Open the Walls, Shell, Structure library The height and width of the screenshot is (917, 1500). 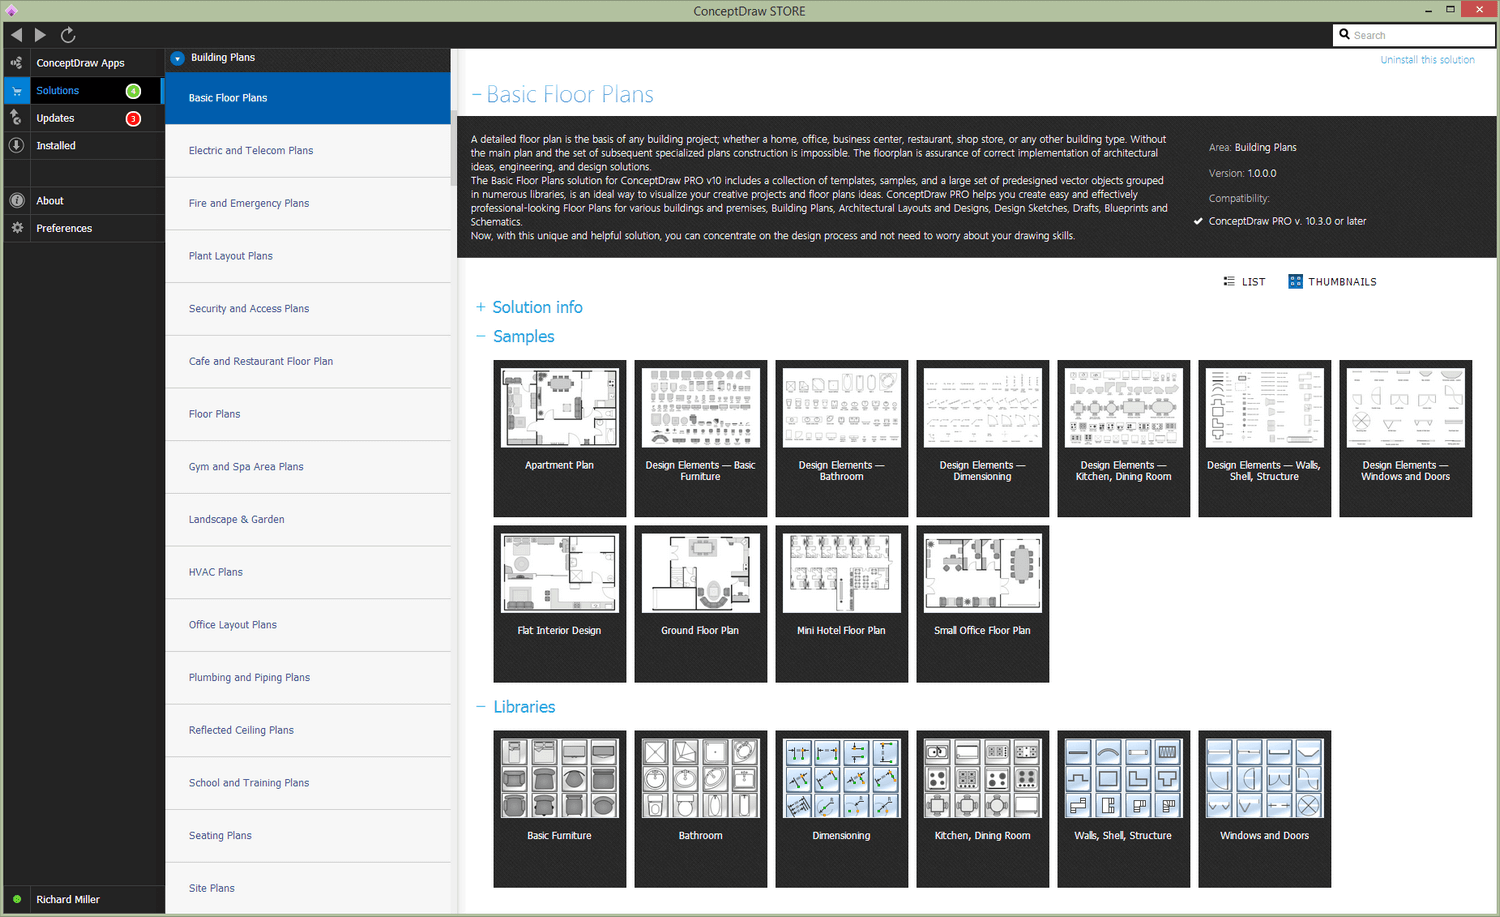(x=1124, y=809)
